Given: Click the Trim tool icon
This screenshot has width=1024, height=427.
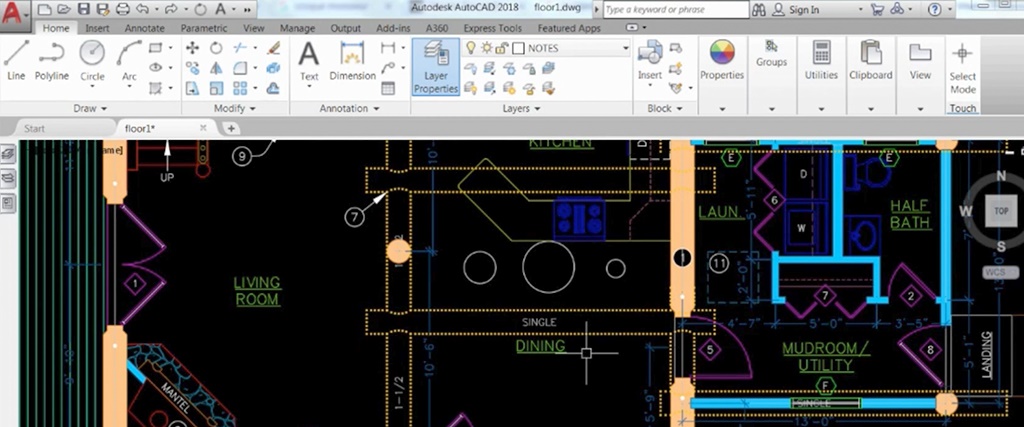Looking at the screenshot, I should (x=240, y=48).
